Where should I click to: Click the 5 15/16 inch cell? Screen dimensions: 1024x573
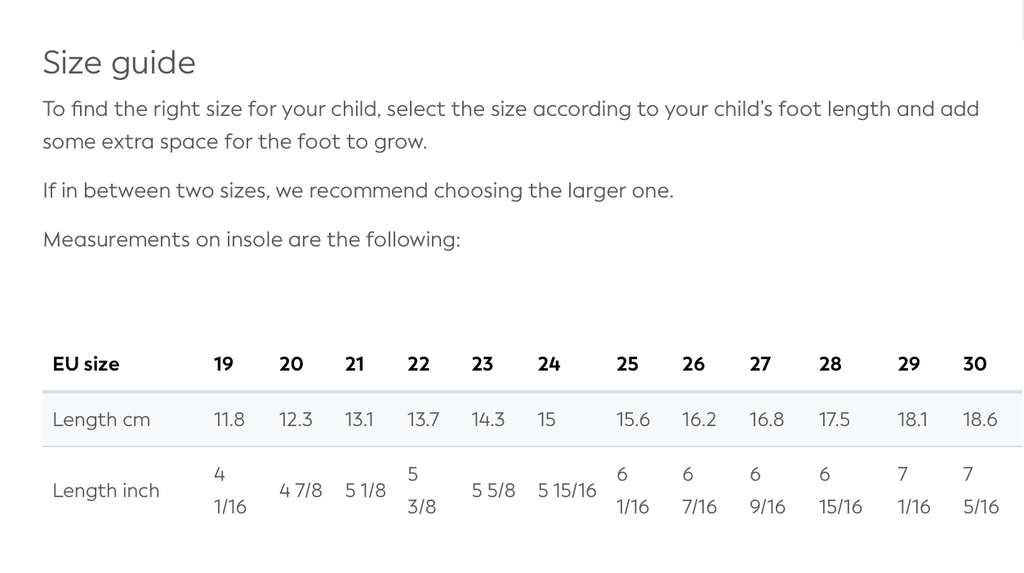point(567,490)
